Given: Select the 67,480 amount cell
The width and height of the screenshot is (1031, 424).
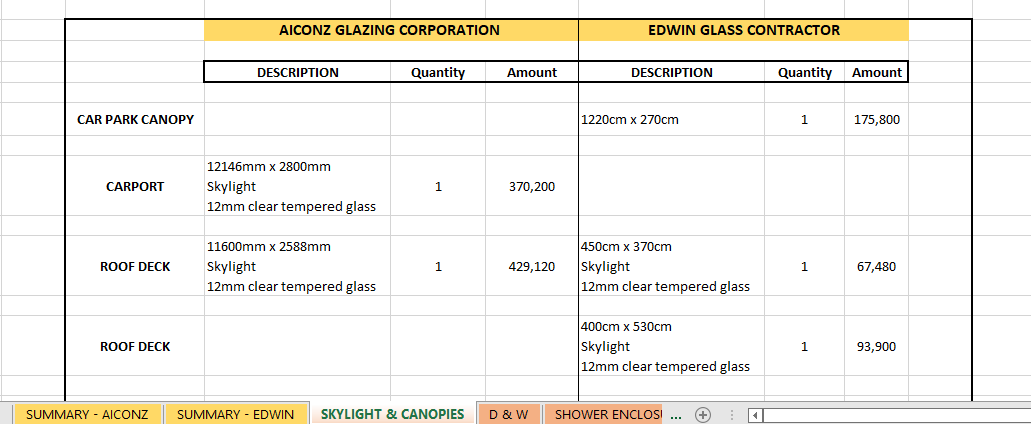Looking at the screenshot, I should 877,266.
